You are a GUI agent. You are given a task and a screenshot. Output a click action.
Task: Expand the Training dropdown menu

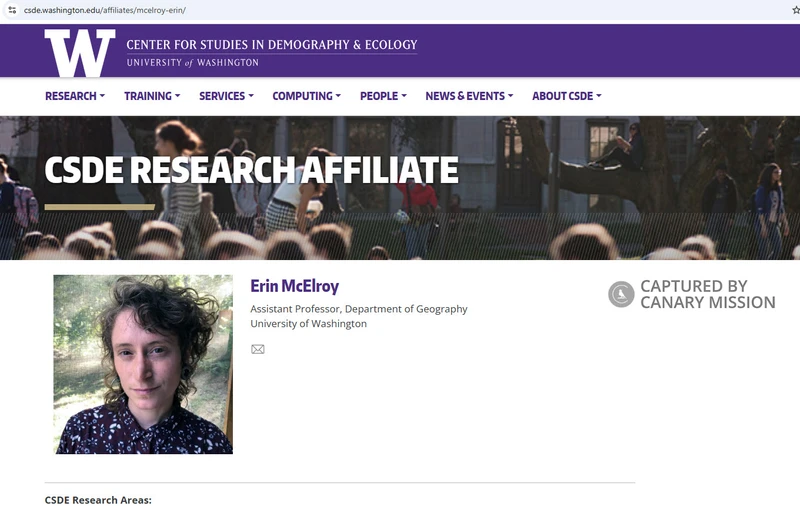(x=152, y=96)
